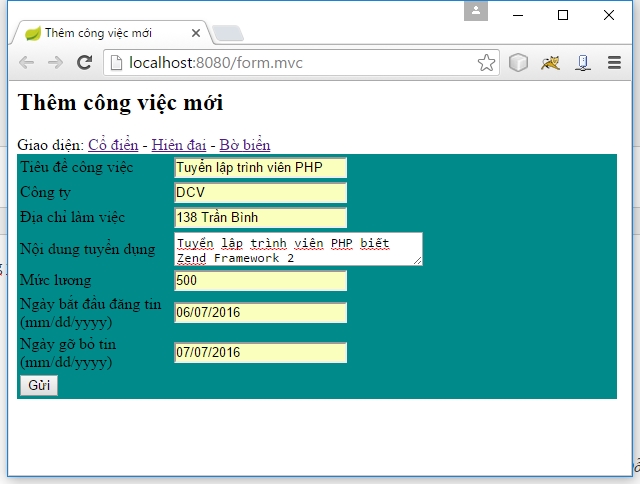Select the page icon in the address bar
Screen dimensions: 640x484
tap(116, 63)
